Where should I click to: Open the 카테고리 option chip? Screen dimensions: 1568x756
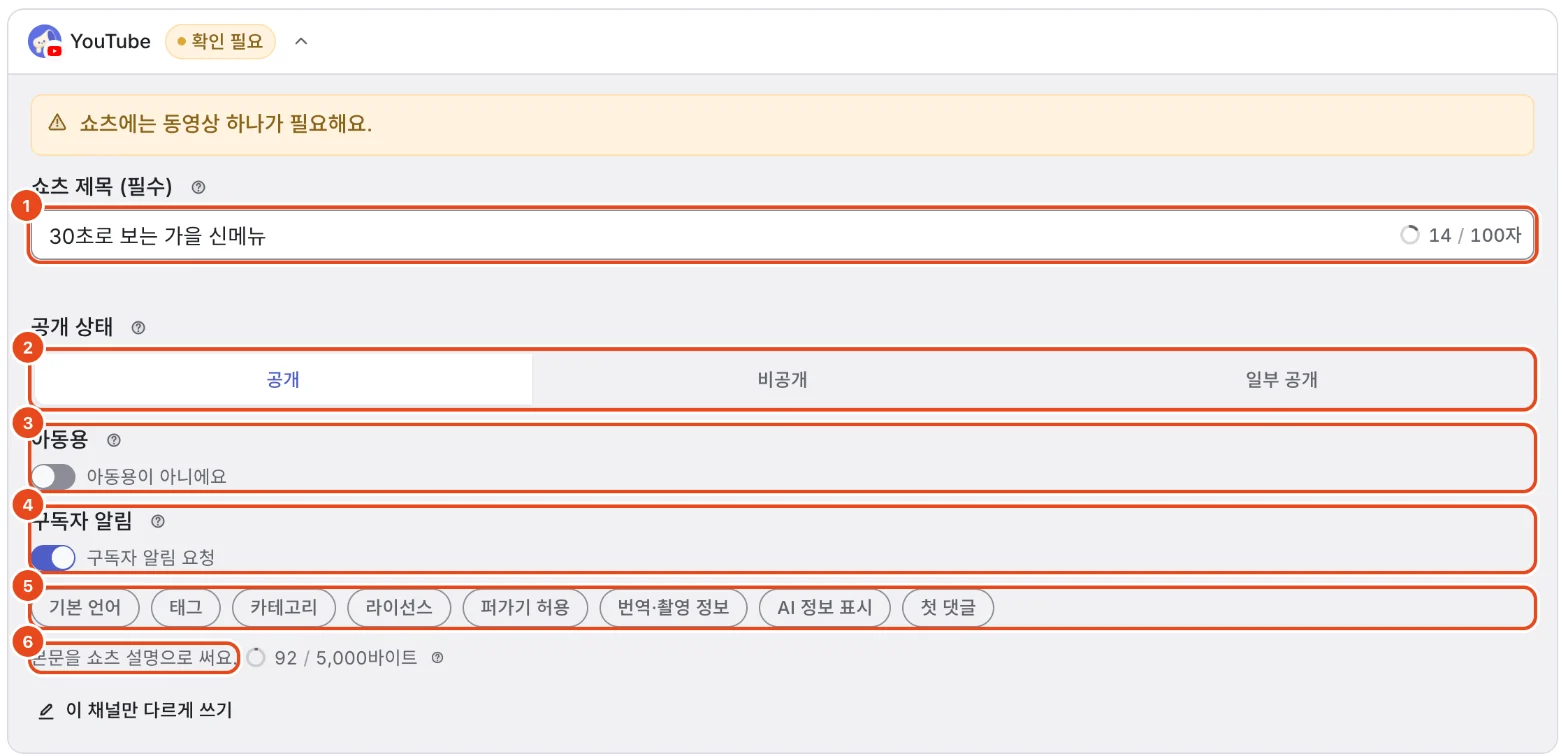tap(284, 608)
